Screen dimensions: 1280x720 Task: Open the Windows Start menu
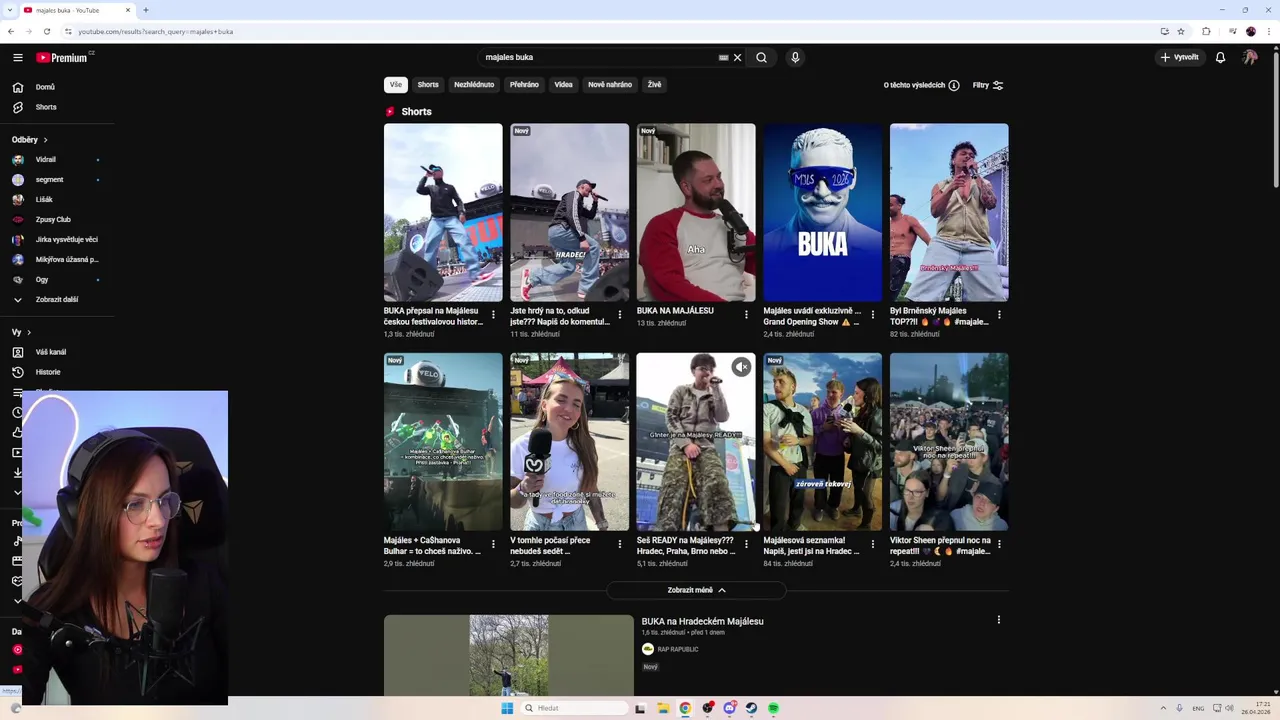[507, 708]
